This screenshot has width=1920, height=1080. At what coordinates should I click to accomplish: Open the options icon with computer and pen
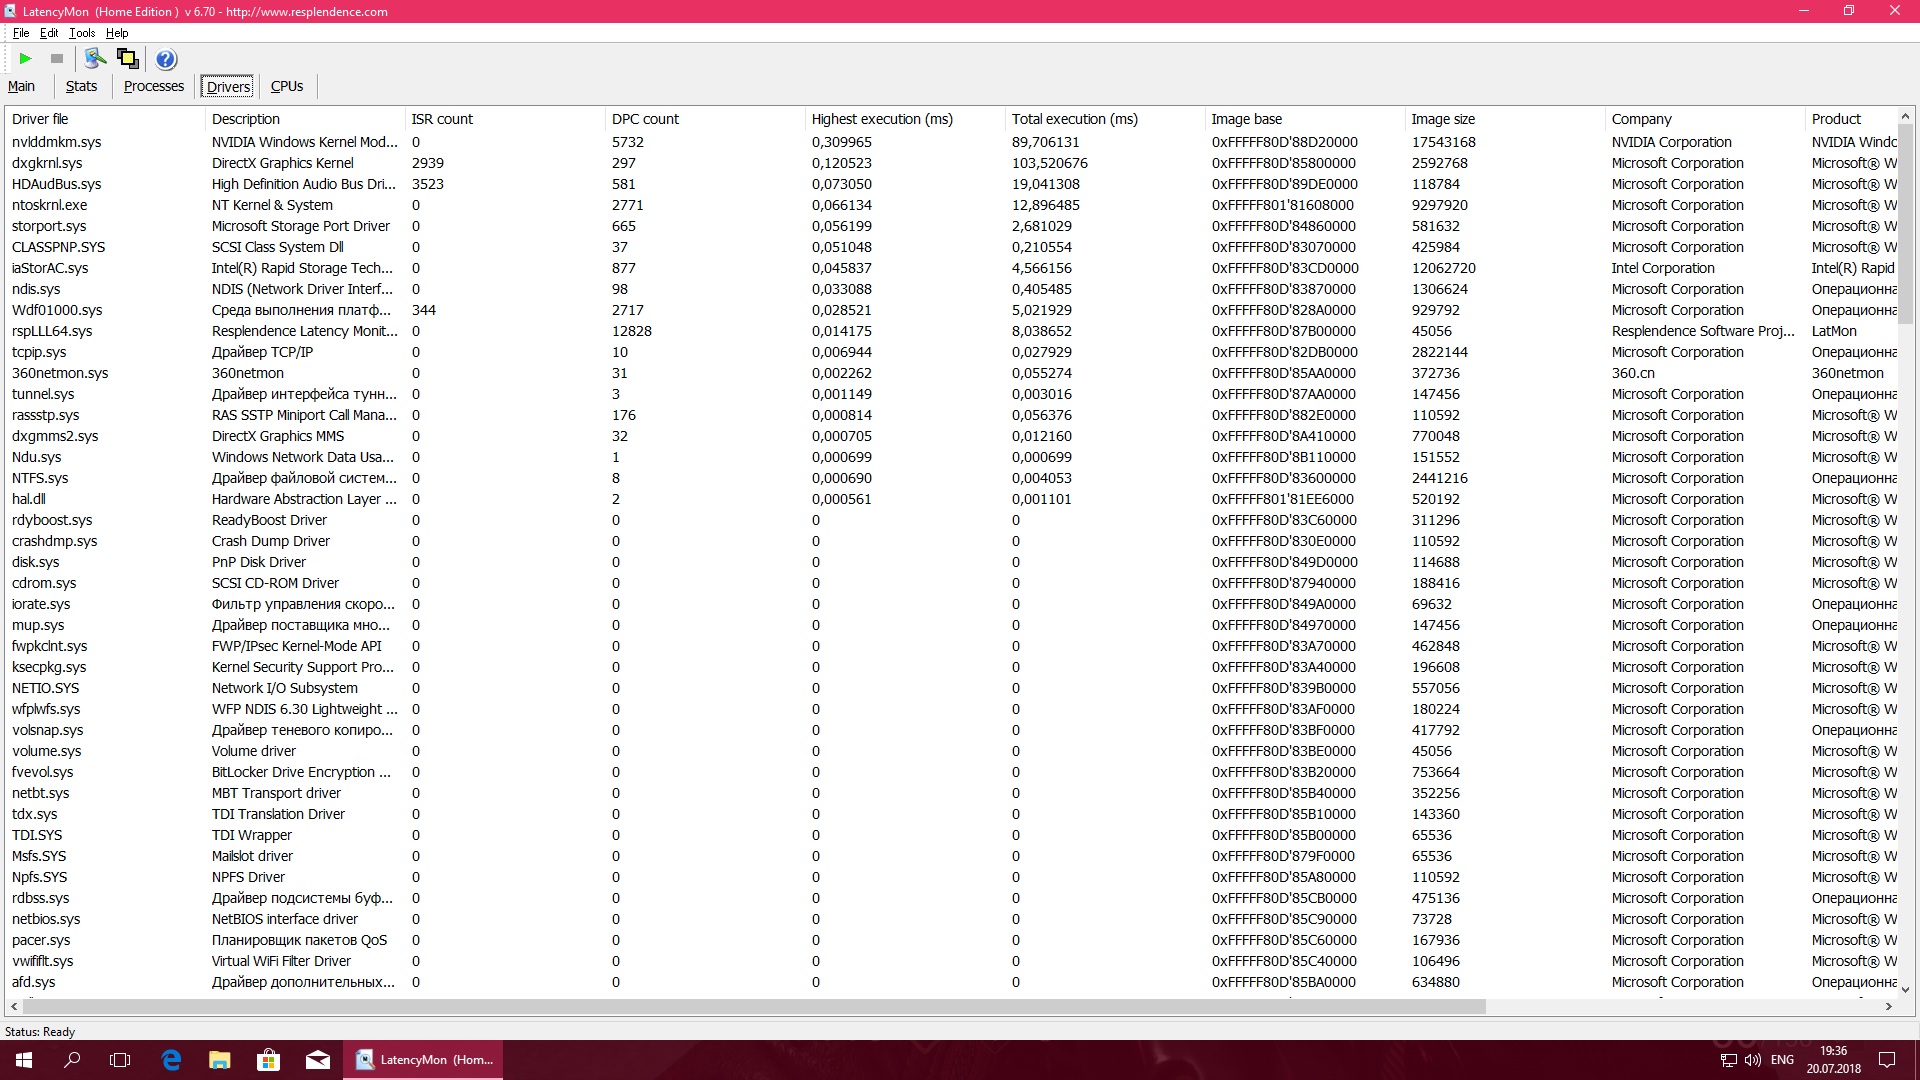(x=95, y=59)
